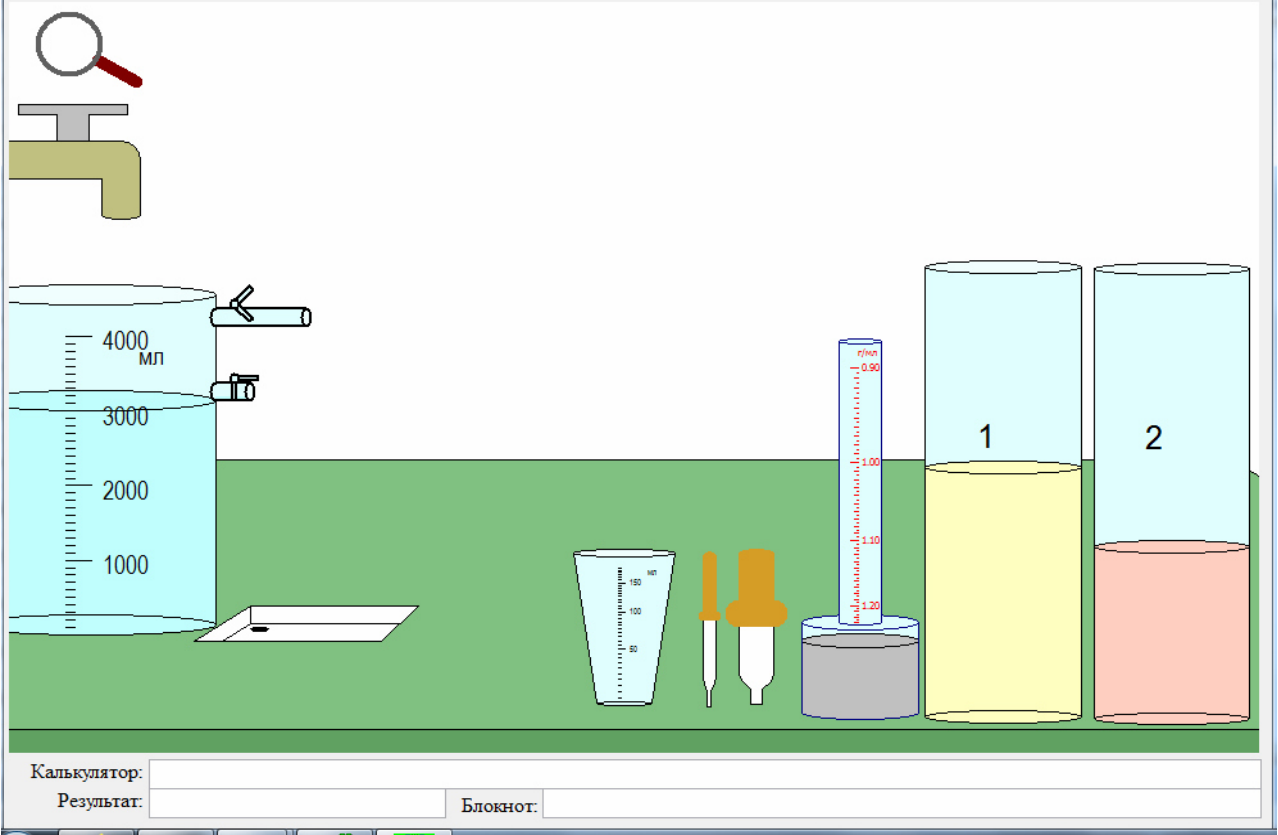Select cylinder 1 with yellow liquid

click(x=1003, y=492)
